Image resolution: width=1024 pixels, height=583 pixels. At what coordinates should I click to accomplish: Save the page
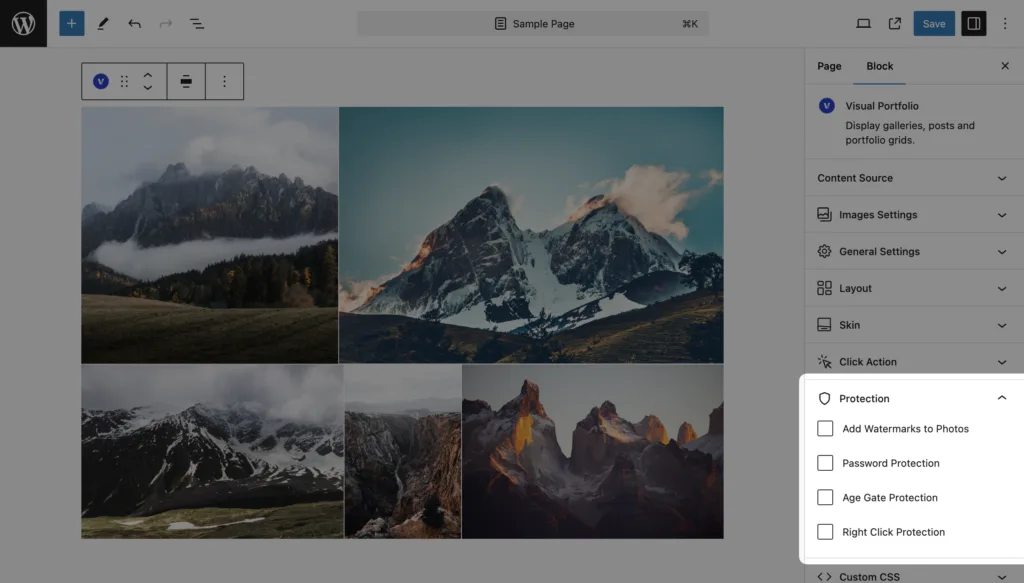click(x=934, y=24)
